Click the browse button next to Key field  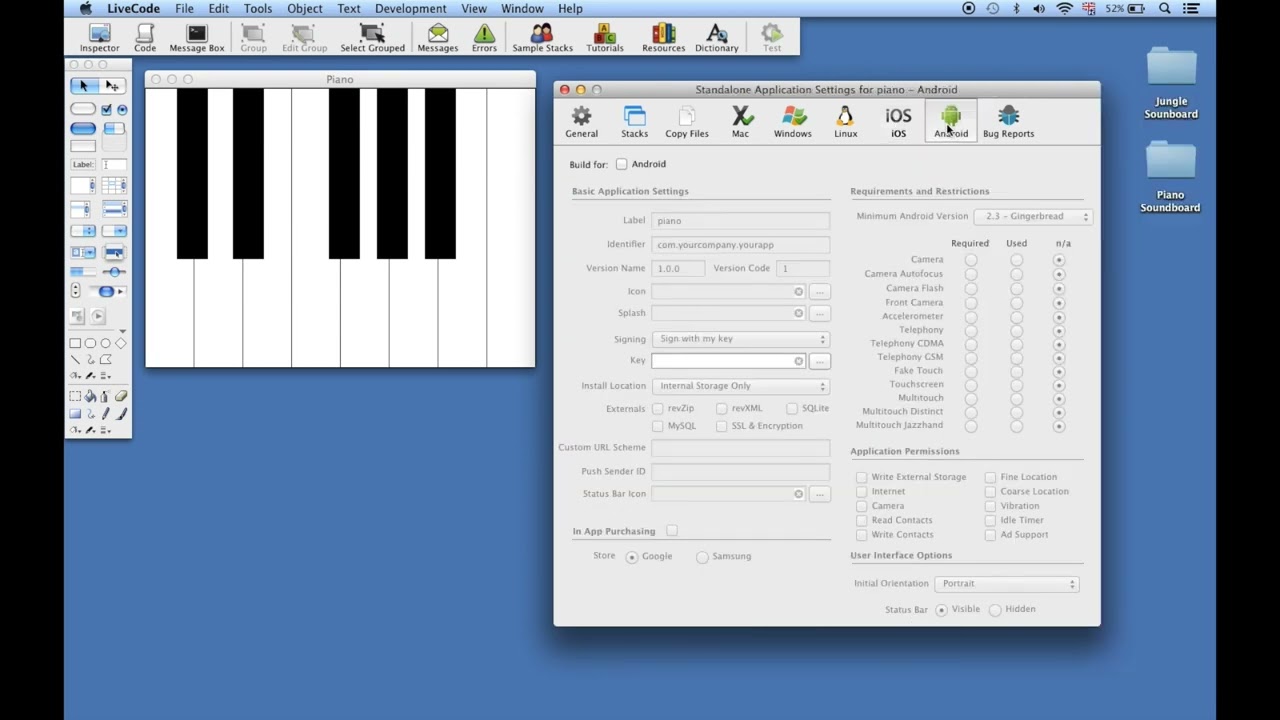(819, 361)
